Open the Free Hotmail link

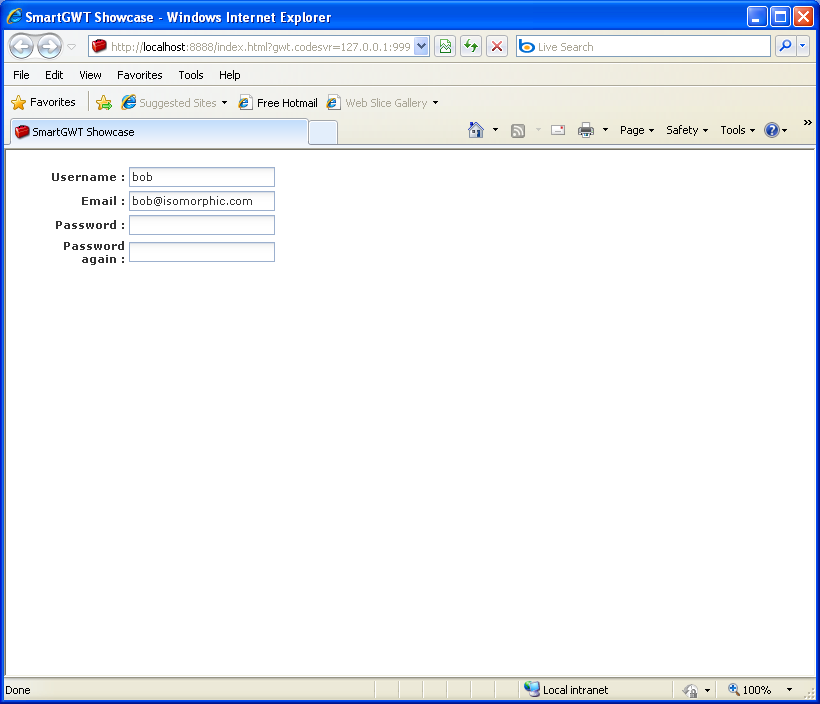tap(278, 103)
